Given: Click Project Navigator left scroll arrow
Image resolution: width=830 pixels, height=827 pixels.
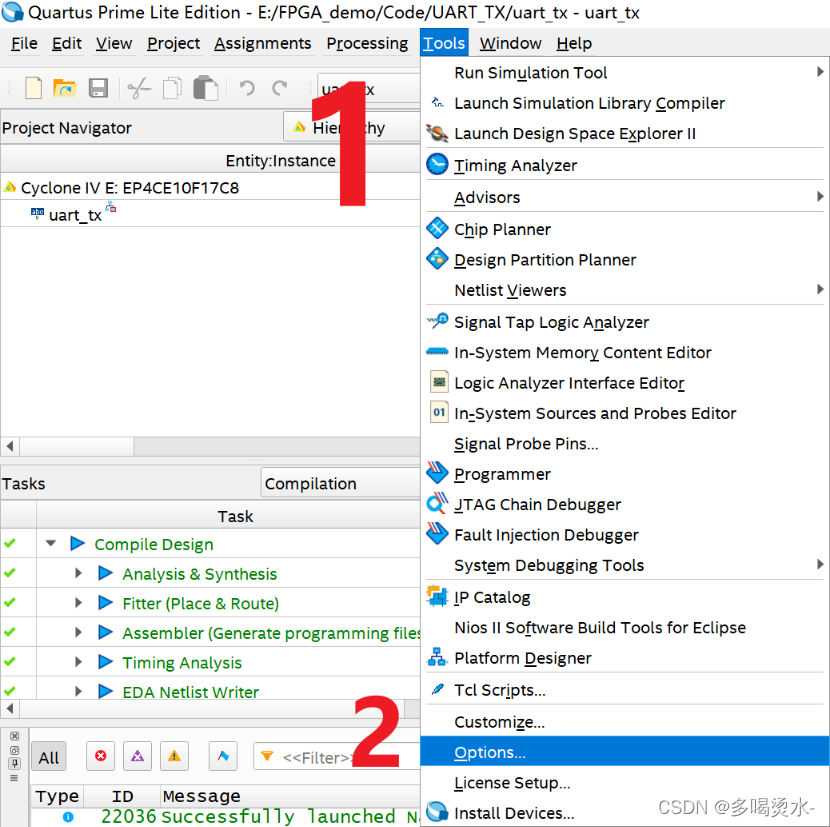Looking at the screenshot, I should [10, 446].
